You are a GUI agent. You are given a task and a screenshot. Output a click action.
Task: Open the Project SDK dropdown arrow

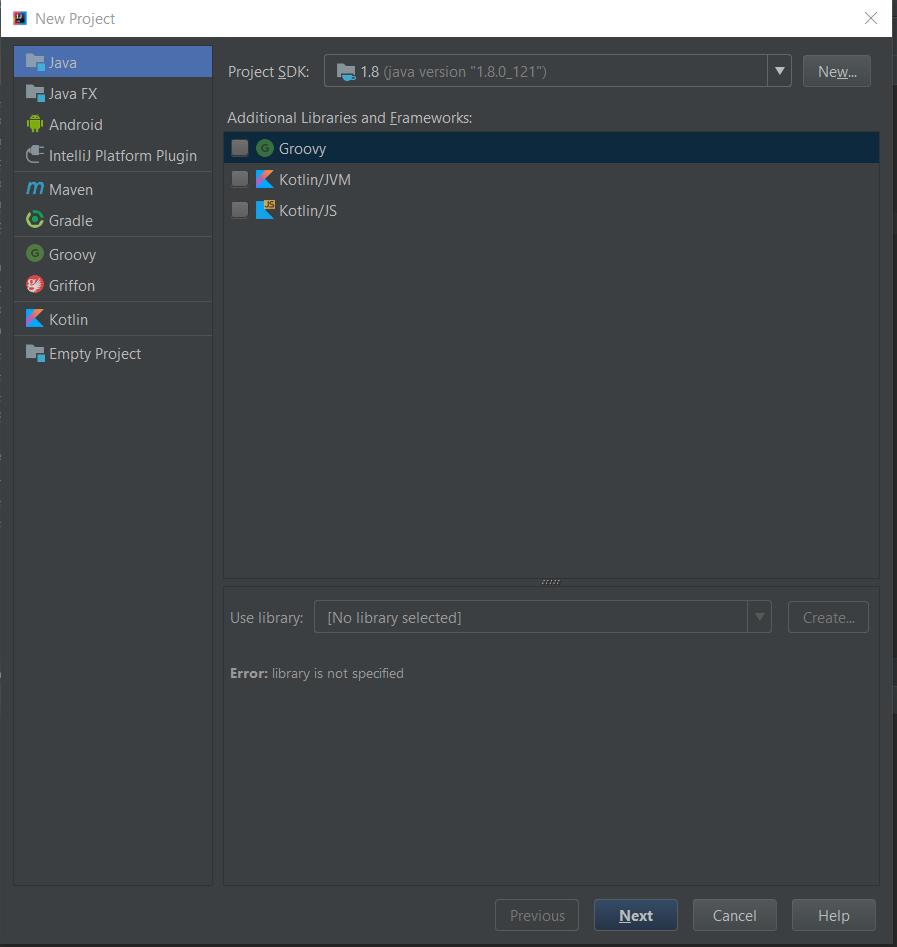(x=779, y=71)
